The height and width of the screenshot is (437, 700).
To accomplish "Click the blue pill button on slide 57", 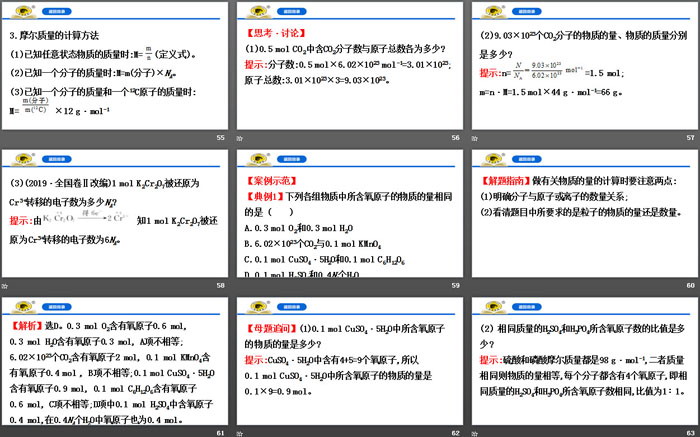I will 527,11.
